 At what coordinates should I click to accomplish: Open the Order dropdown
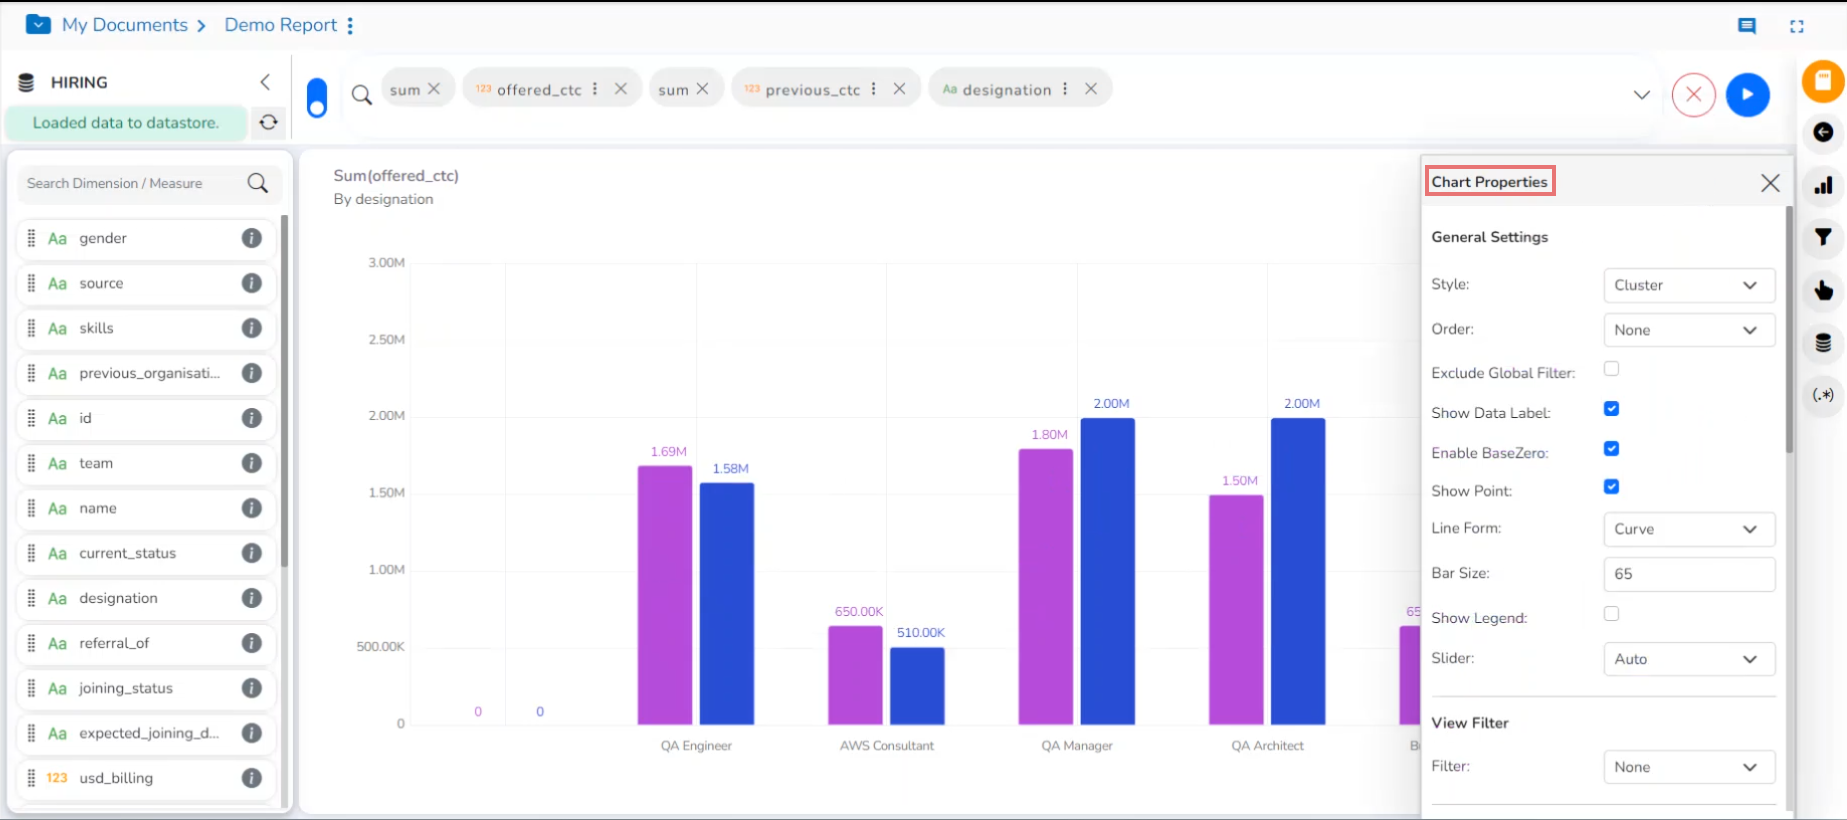pos(1688,330)
